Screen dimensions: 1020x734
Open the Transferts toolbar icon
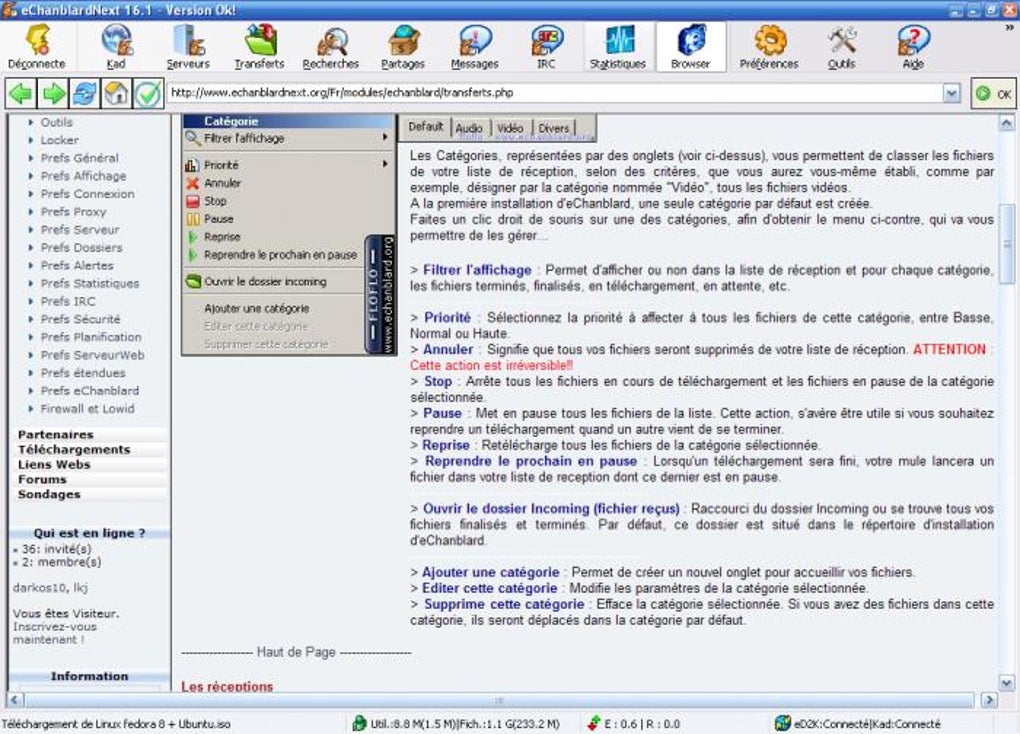click(260, 46)
